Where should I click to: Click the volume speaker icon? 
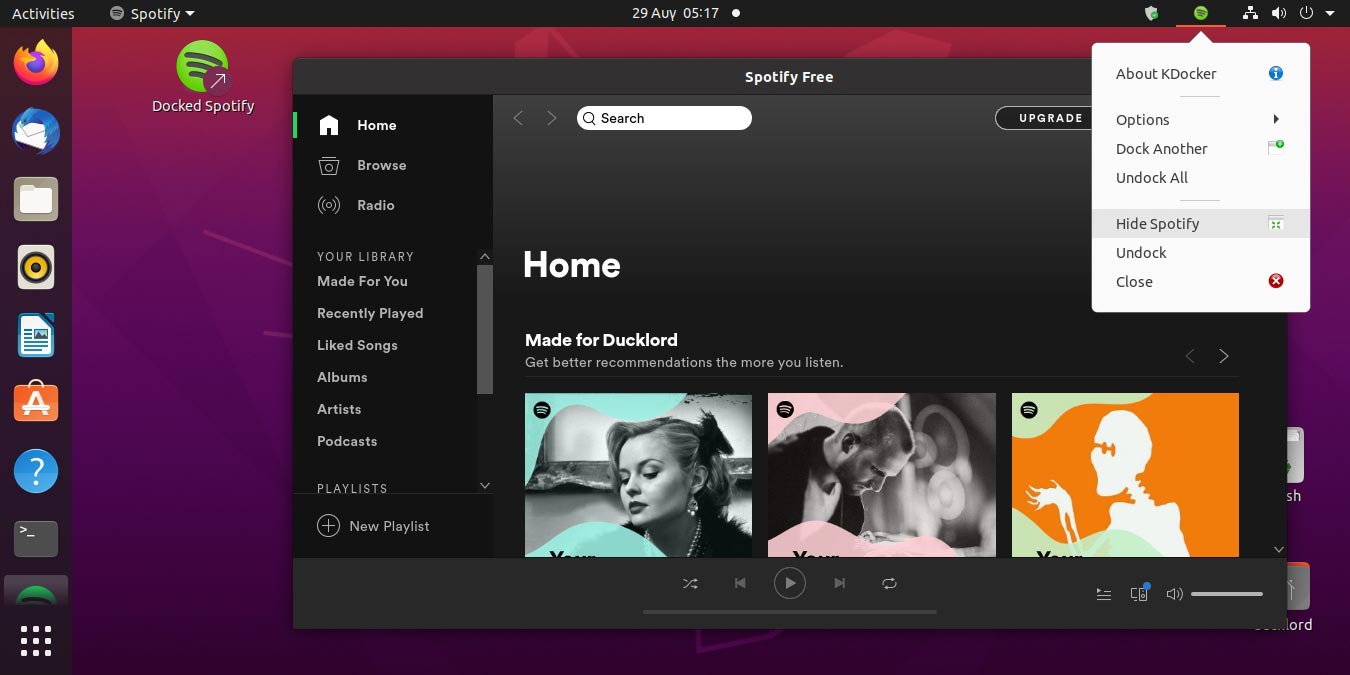point(1174,593)
